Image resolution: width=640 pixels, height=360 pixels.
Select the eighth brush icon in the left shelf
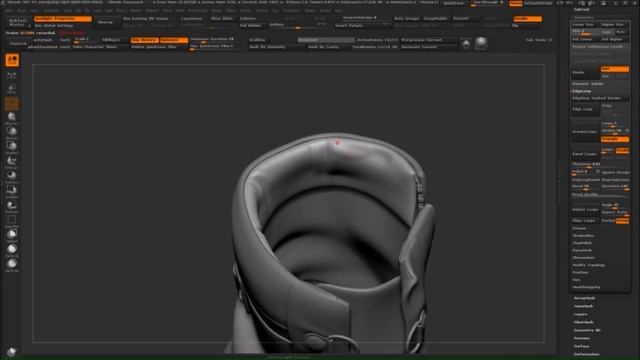(12, 162)
